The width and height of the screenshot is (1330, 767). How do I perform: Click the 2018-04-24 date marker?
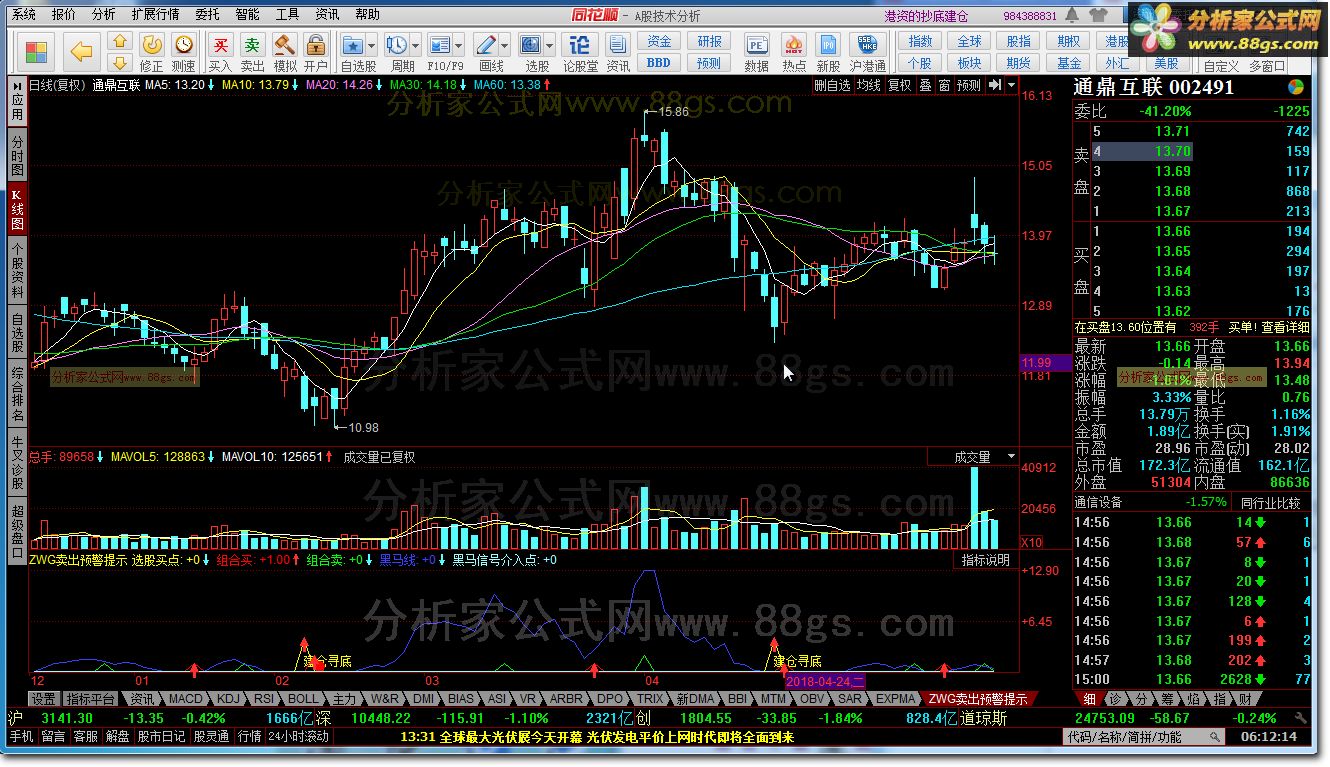pos(826,680)
